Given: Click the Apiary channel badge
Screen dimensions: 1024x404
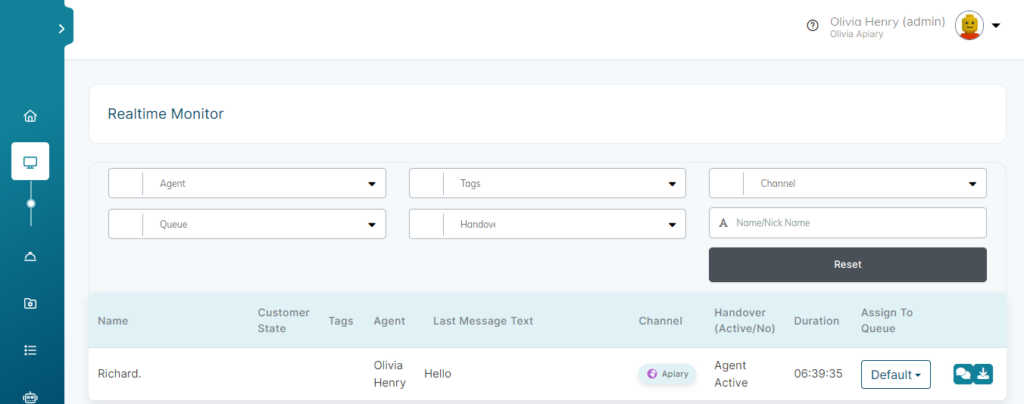Looking at the screenshot, I should (667, 375).
